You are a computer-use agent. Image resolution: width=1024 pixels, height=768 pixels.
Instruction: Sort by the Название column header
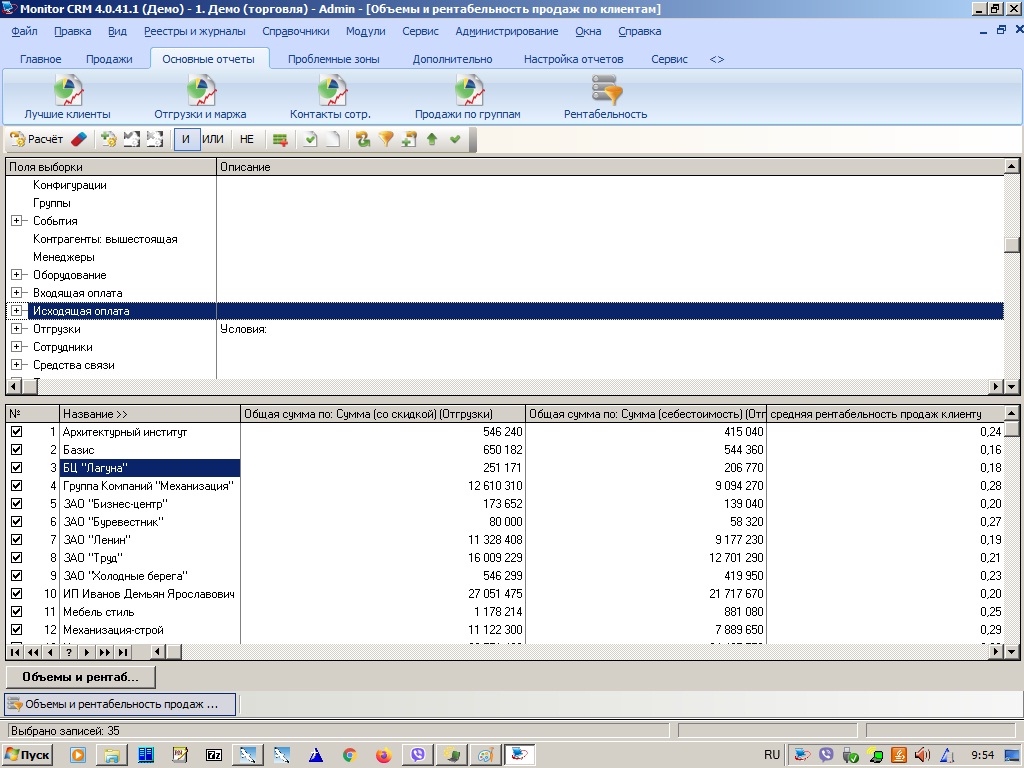150,414
